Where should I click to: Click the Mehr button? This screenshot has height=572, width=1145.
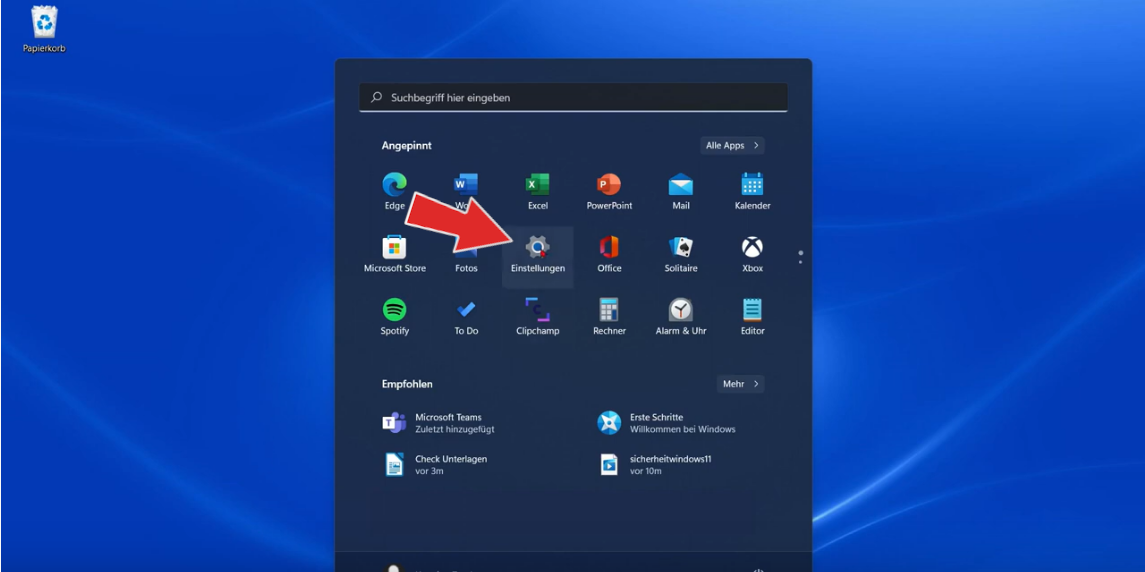tap(740, 384)
